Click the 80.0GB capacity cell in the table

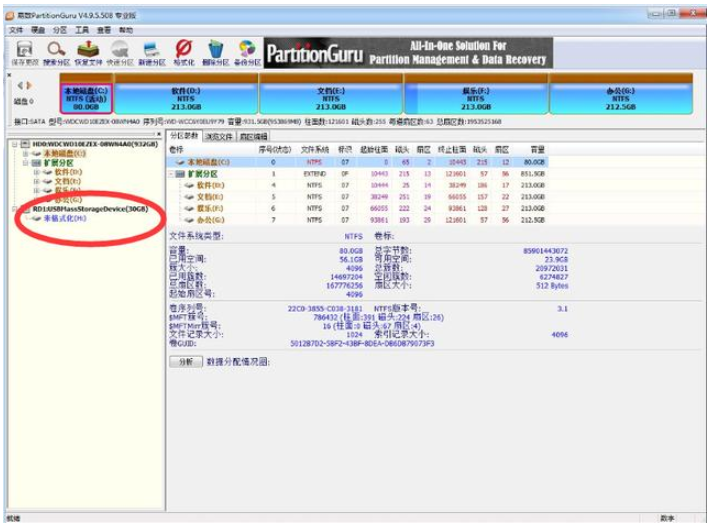pos(534,162)
